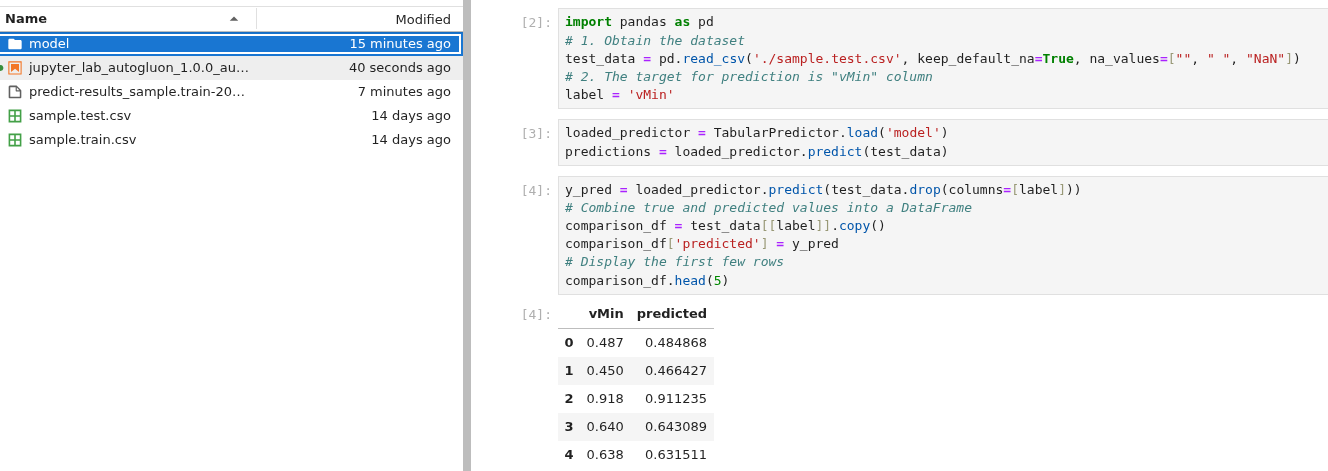Click the sample.train.csv spreadsheet icon

[15, 140]
